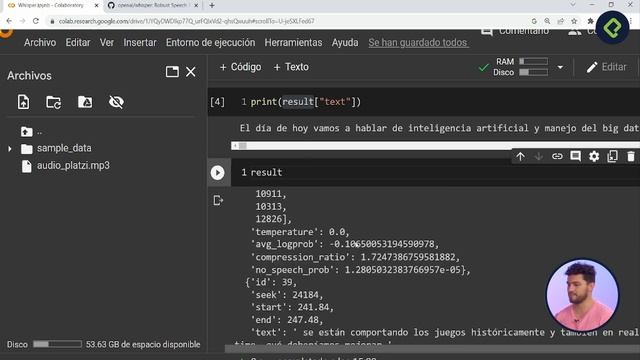
Task: Click the presenter webcam thumbnail
Action: point(582,295)
